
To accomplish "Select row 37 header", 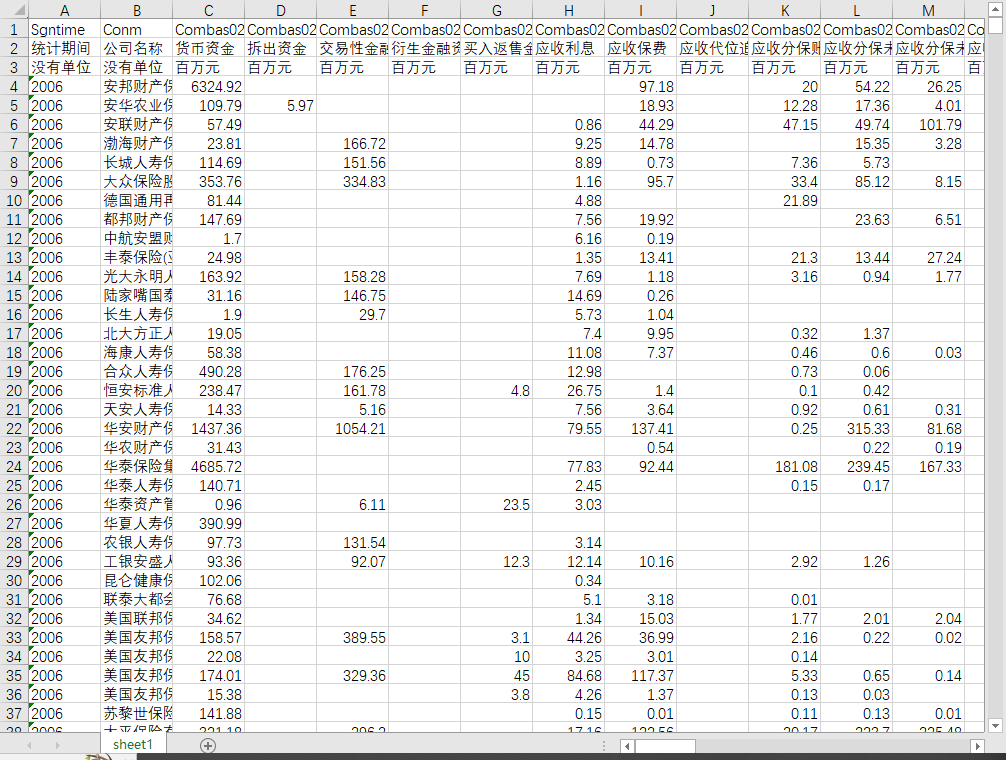I will pyautogui.click(x=14, y=714).
